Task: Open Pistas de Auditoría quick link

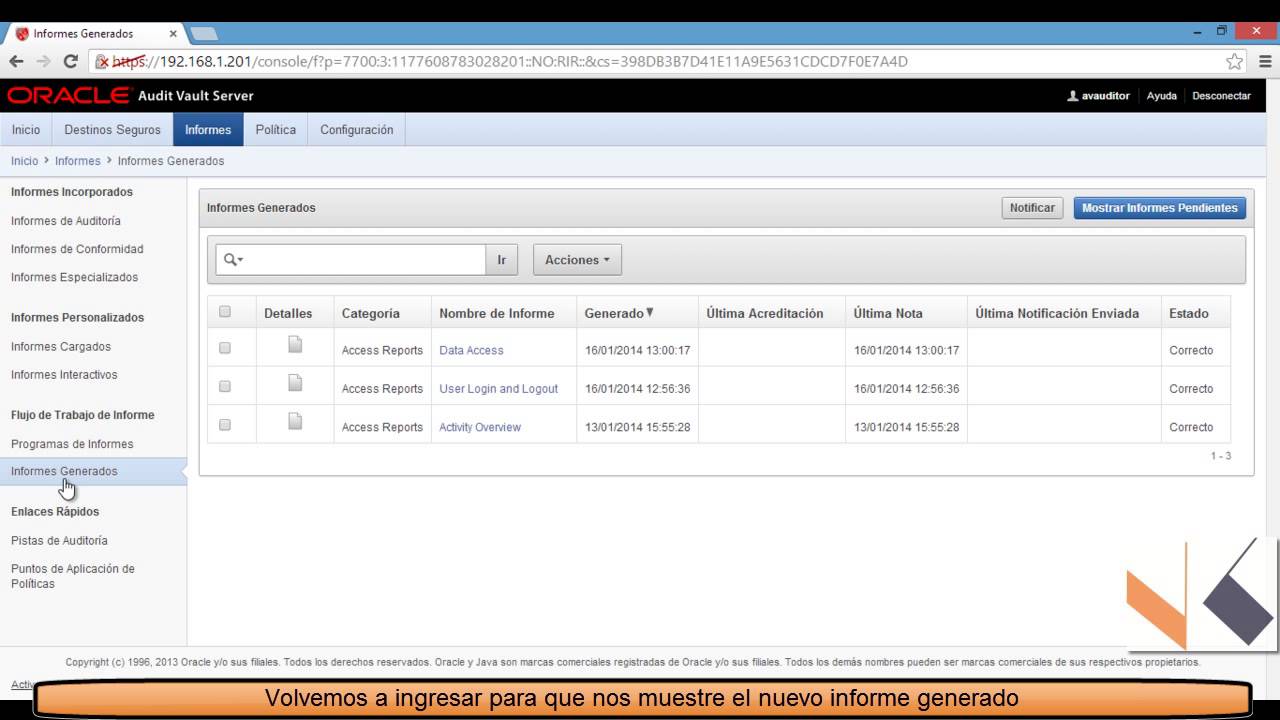Action: tap(59, 540)
